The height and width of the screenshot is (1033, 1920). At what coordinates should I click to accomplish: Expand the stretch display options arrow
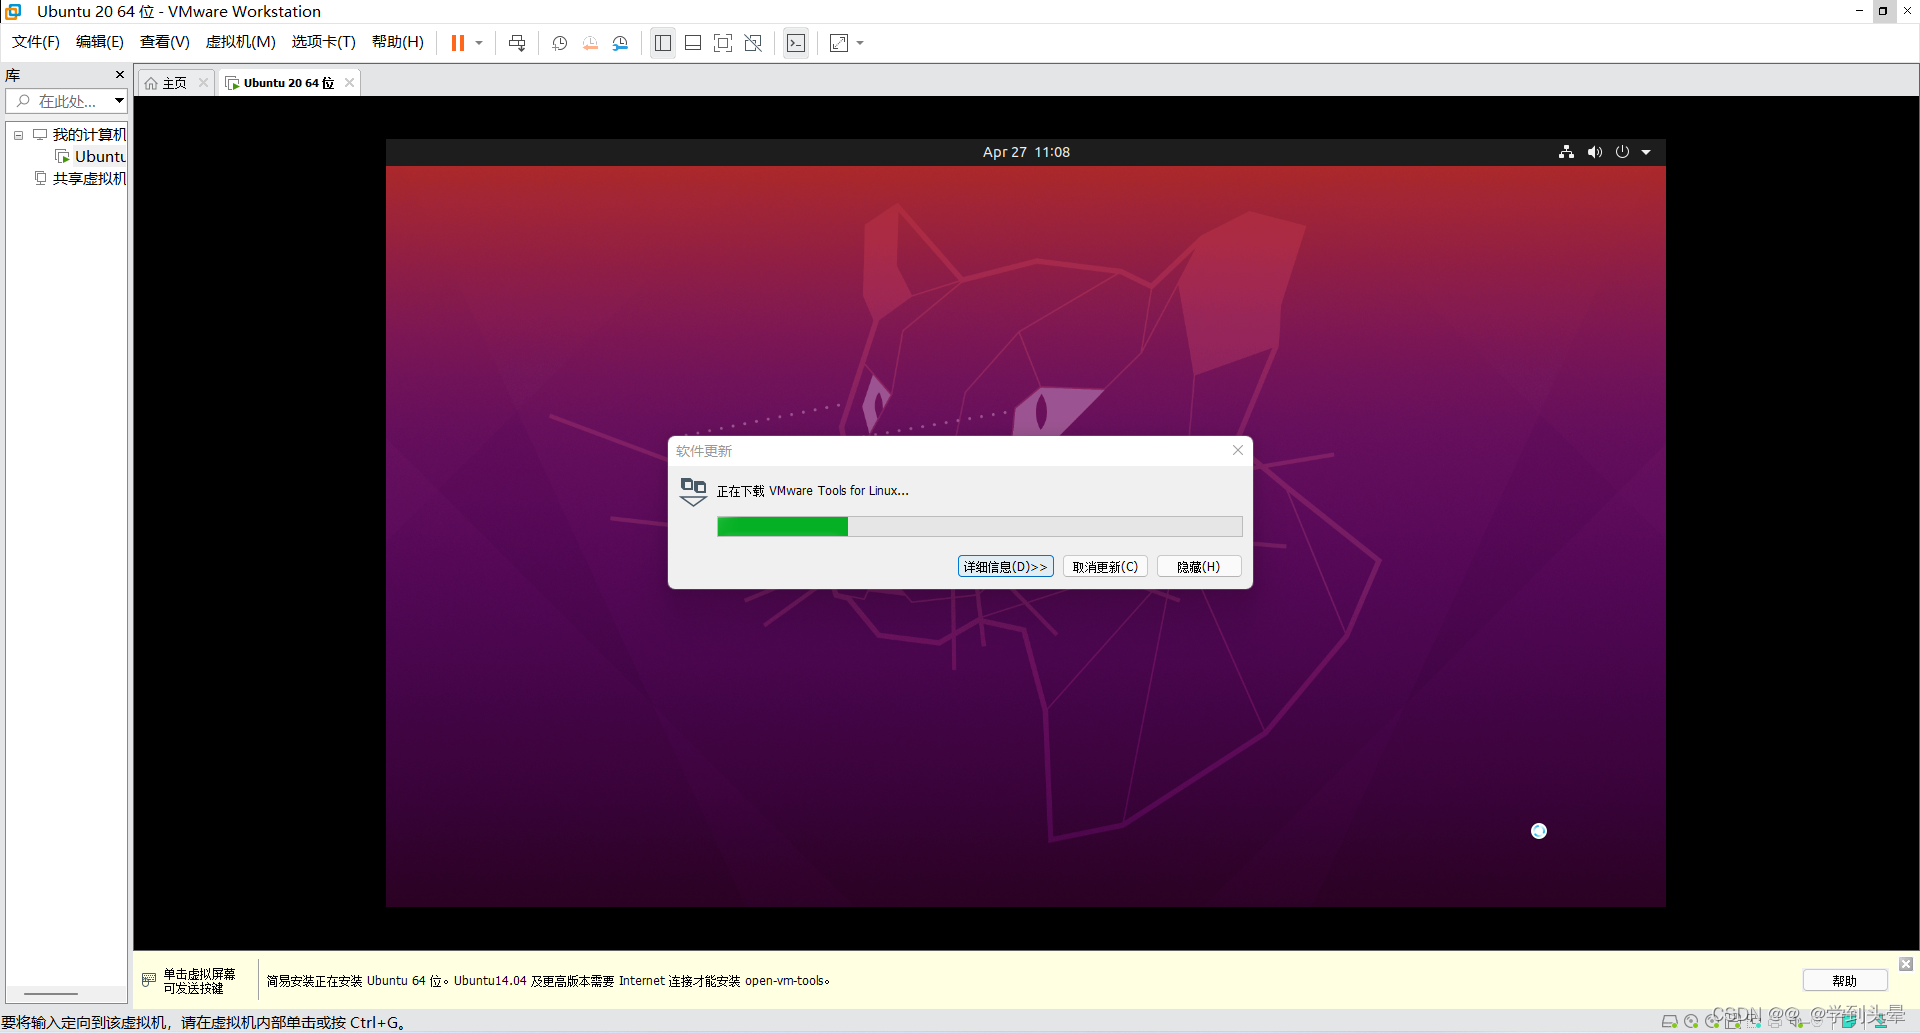click(860, 43)
